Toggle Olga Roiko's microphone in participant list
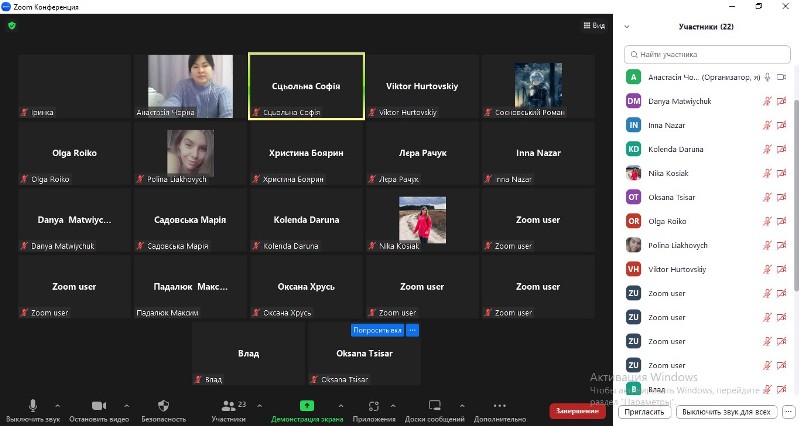Viewport: 800px width, 426px height. point(767,221)
